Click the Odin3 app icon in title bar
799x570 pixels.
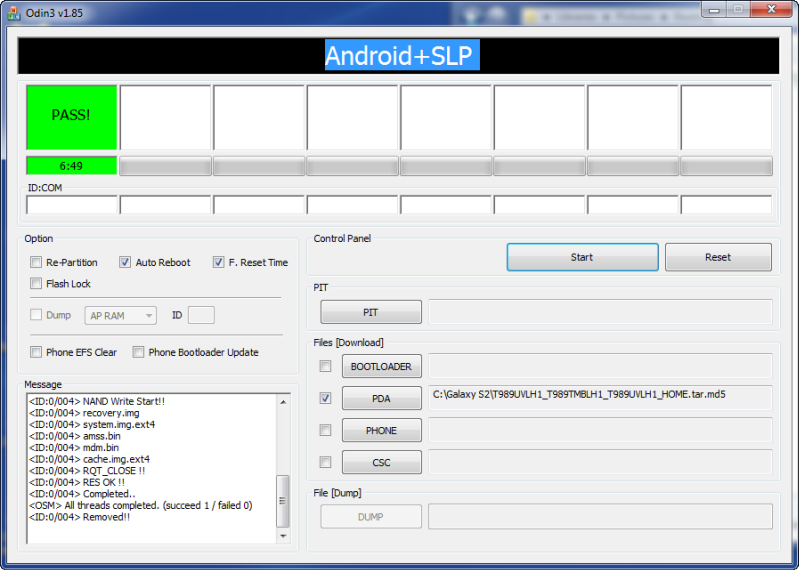(x=14, y=13)
